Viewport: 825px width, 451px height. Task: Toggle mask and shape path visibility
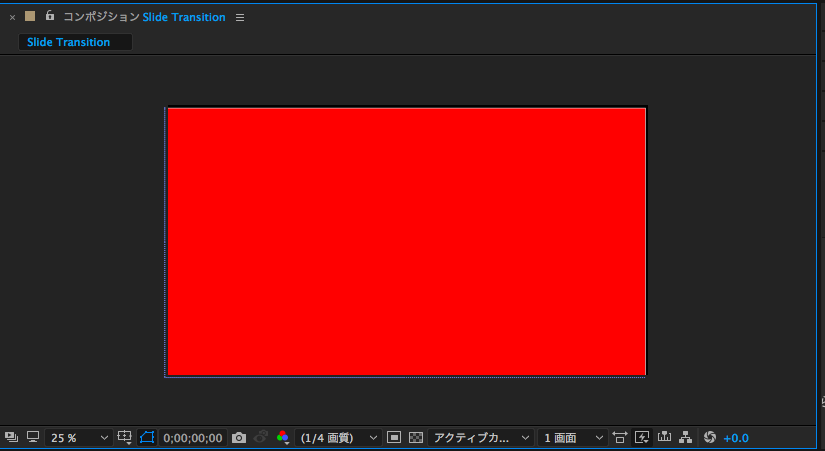[x=147, y=437]
